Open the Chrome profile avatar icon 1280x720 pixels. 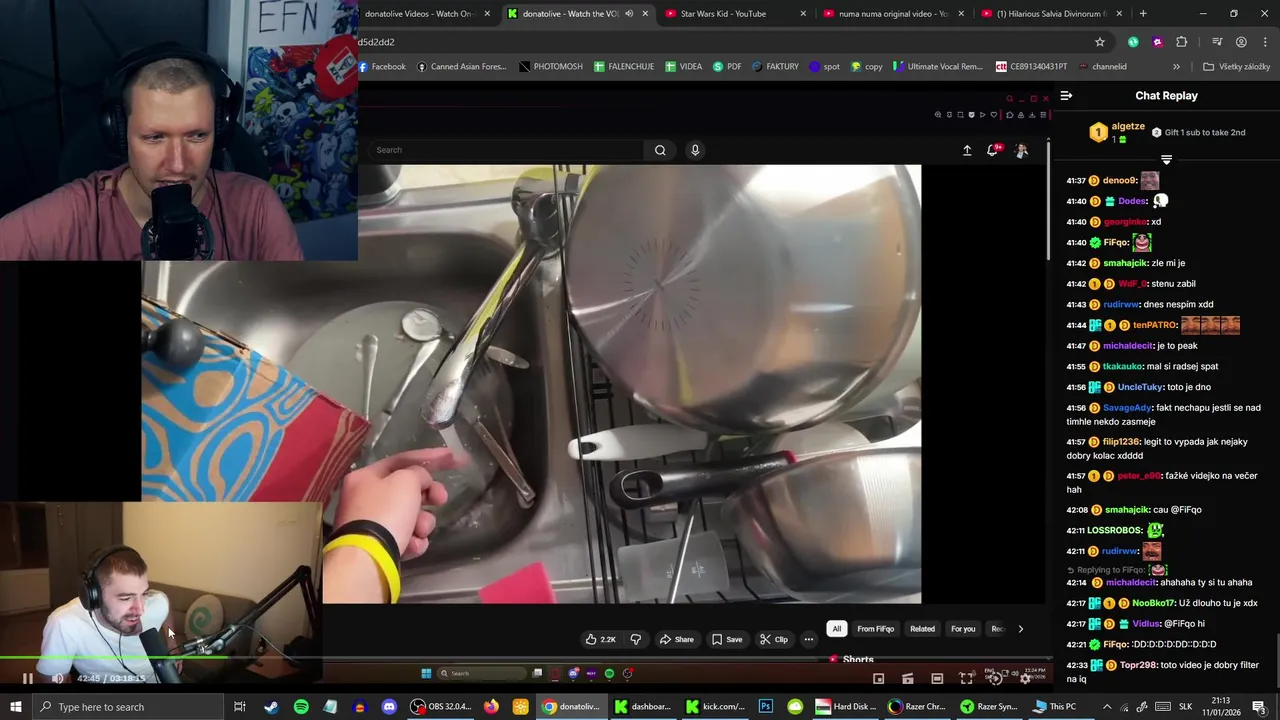click(x=1241, y=42)
